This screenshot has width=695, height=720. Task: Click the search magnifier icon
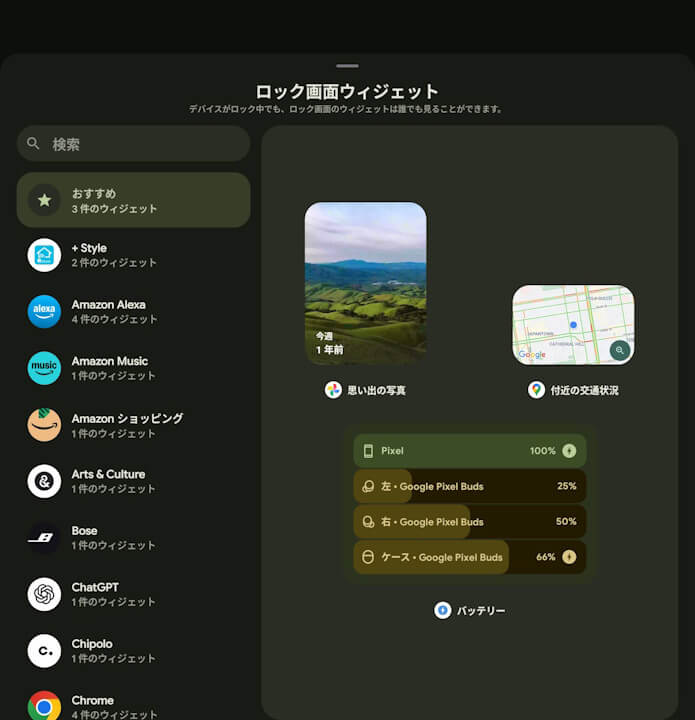pos(33,143)
